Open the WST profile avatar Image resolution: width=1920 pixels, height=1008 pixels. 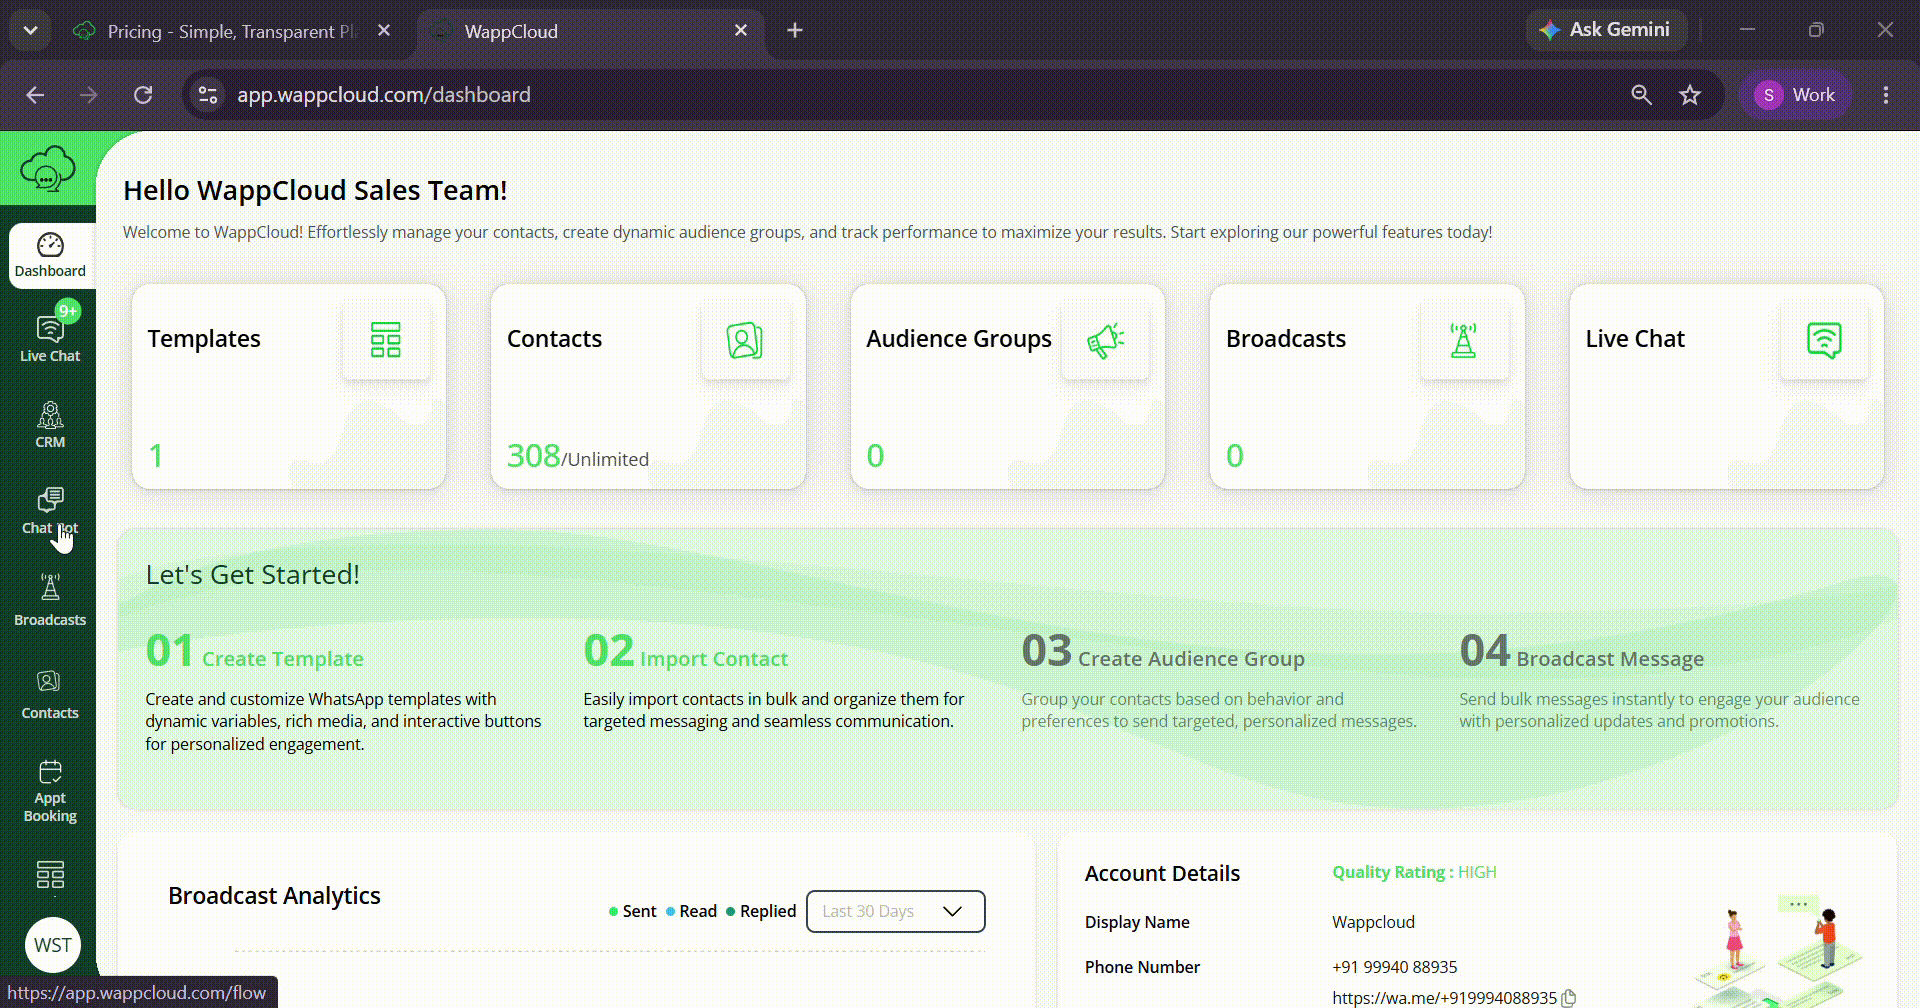[x=53, y=945]
